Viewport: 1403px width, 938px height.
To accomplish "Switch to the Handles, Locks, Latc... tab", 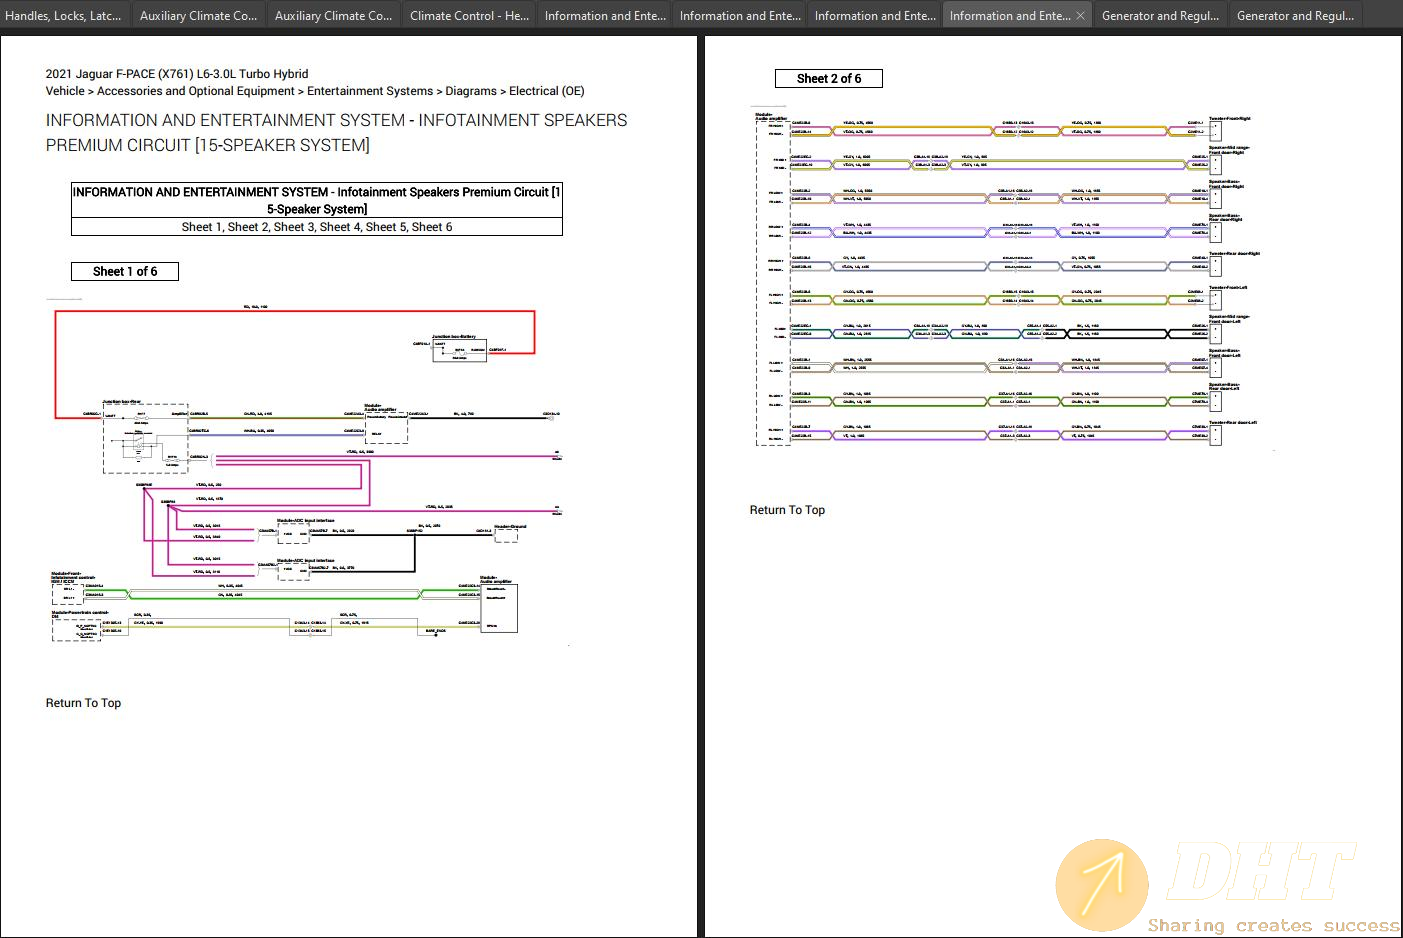I will (x=64, y=15).
